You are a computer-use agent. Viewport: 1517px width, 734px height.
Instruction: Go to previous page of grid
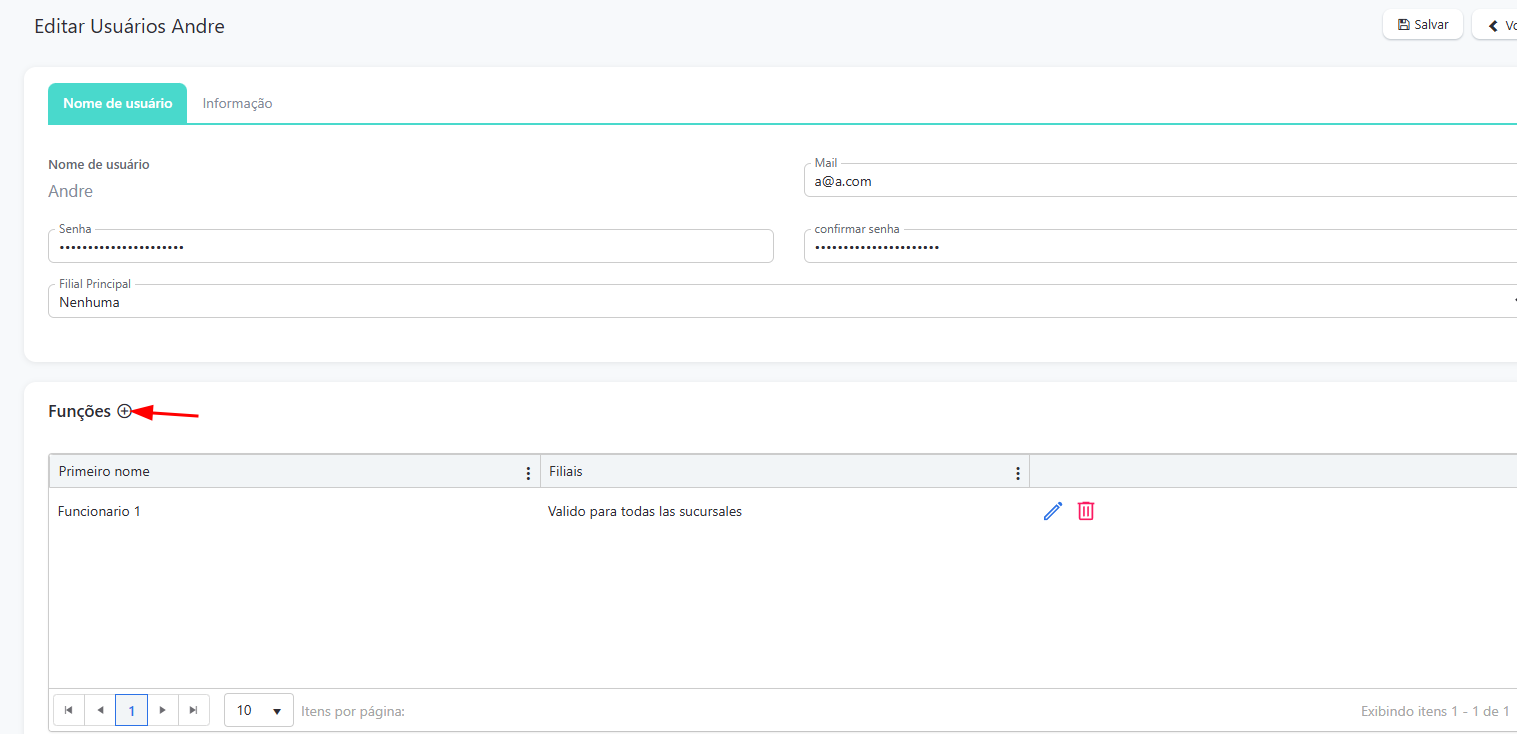click(x=100, y=710)
